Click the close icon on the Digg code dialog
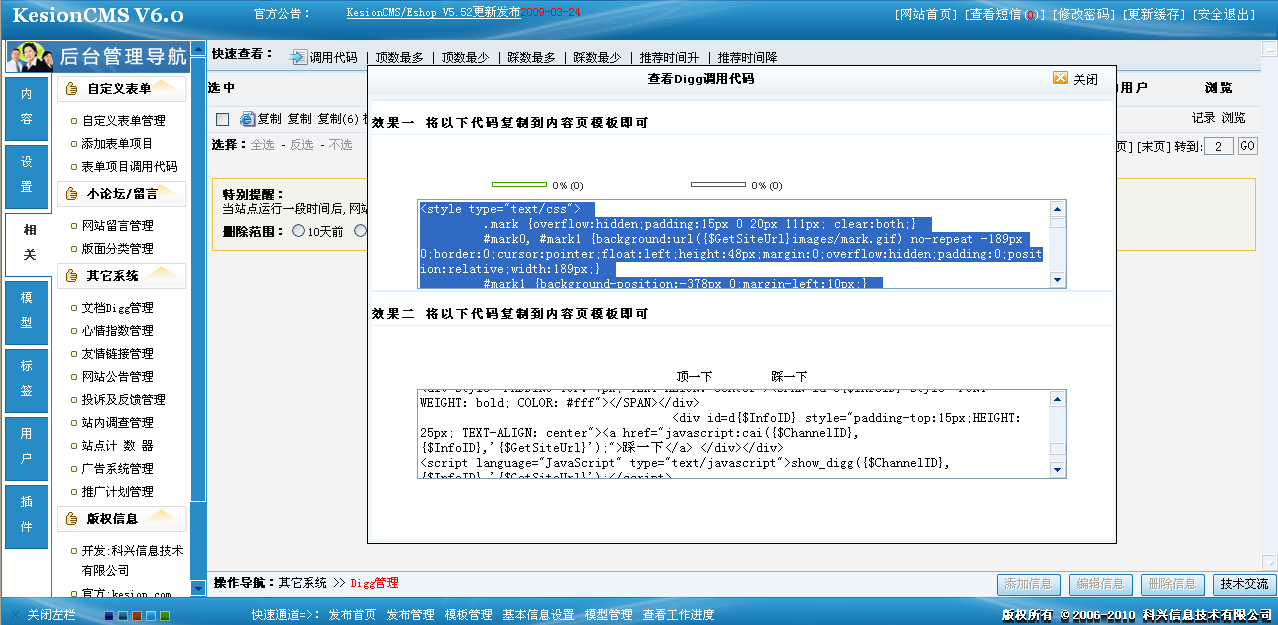 click(1060, 79)
